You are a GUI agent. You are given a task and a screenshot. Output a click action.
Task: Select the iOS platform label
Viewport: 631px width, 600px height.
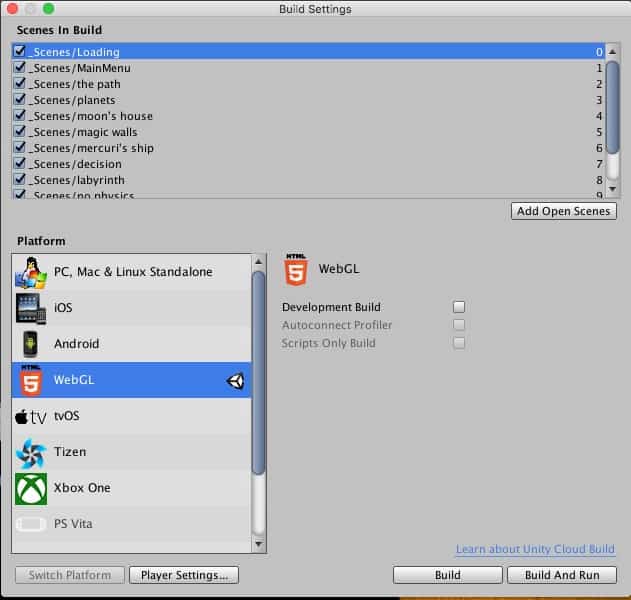pos(63,308)
